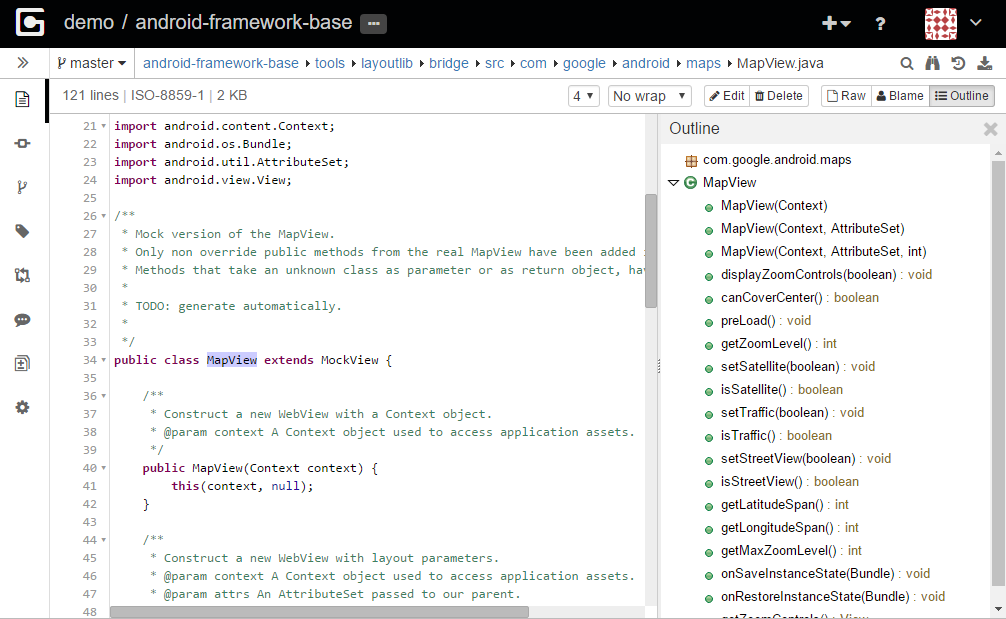Screen dimensions: 1006x619
Task: Close the Outline panel with X
Action: (991, 129)
